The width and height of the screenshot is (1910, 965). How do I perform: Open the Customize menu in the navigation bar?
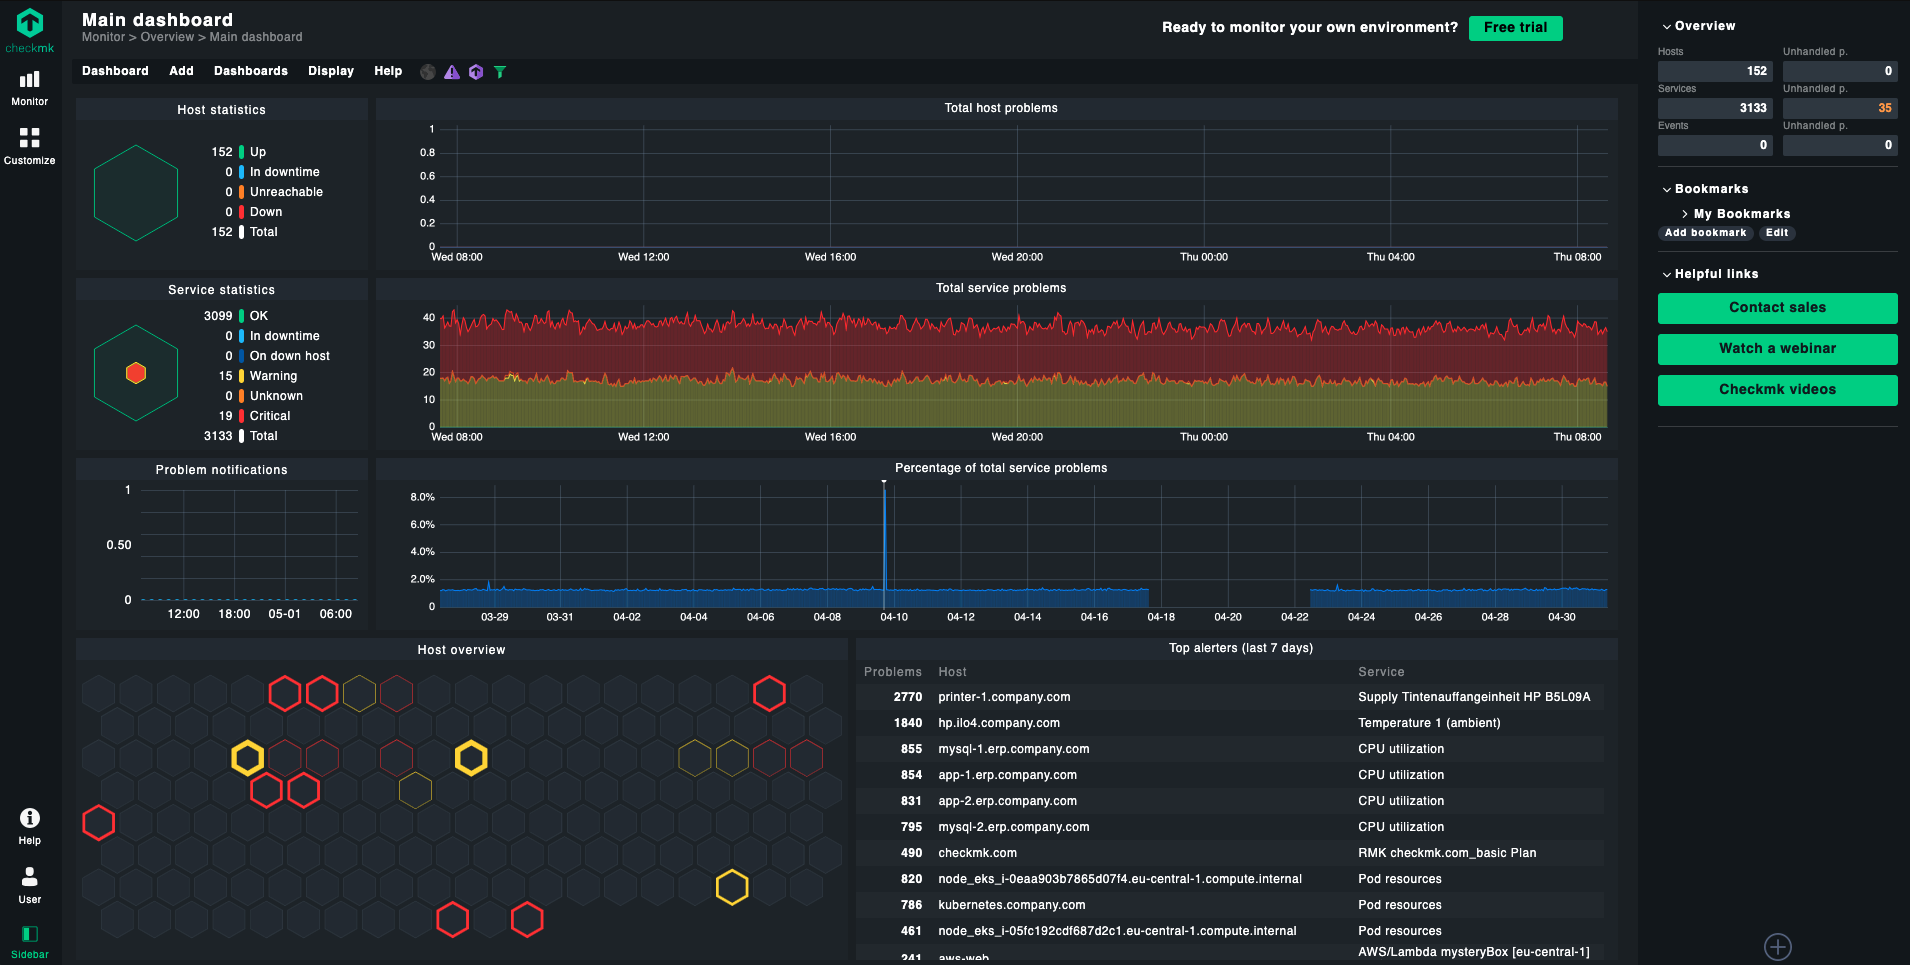point(30,146)
